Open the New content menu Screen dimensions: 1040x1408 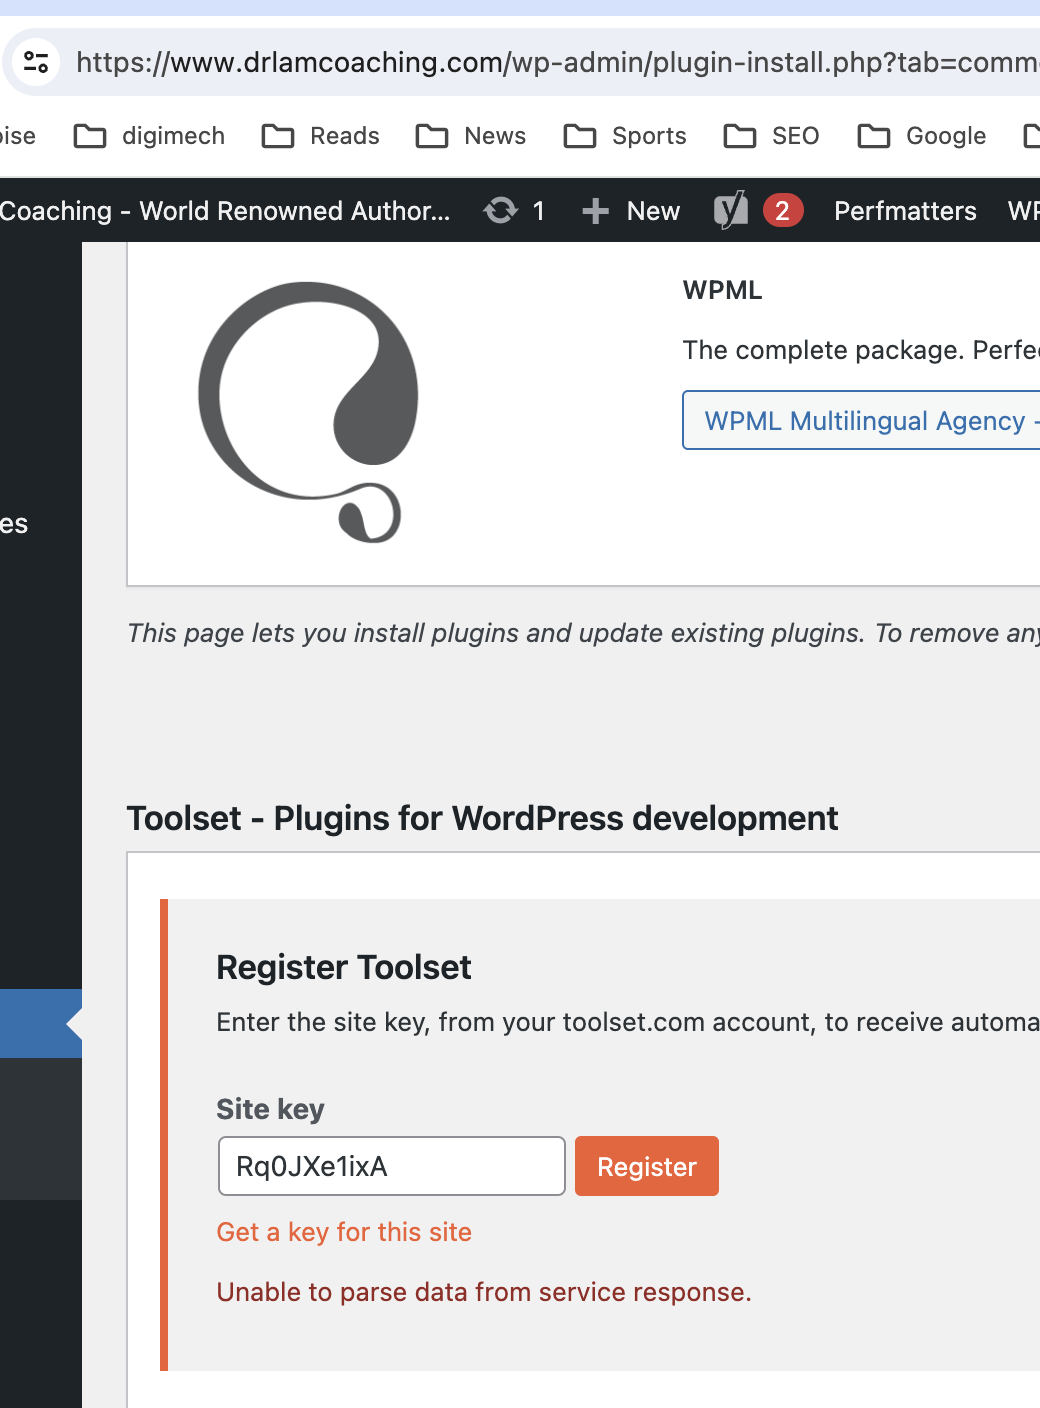click(x=631, y=211)
